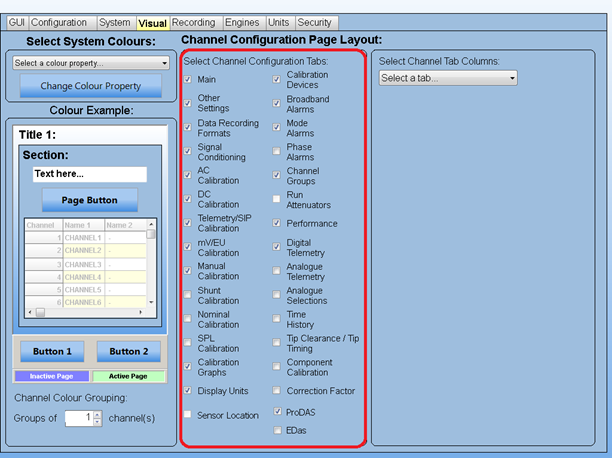This screenshot has width=612, height=458.
Task: Enable the Phase Alarms checkbox
Action: click(277, 151)
